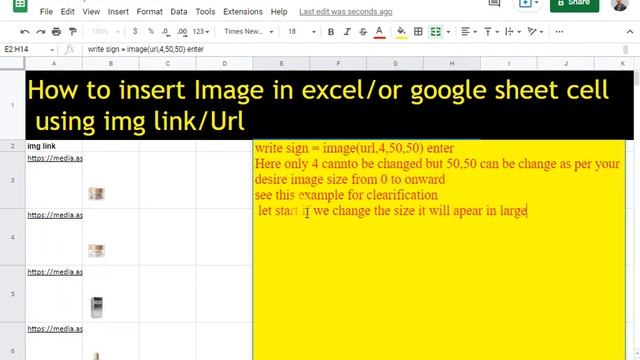Screen dimensions: 640x360
Task: Click the Print icon
Action: (56, 31)
